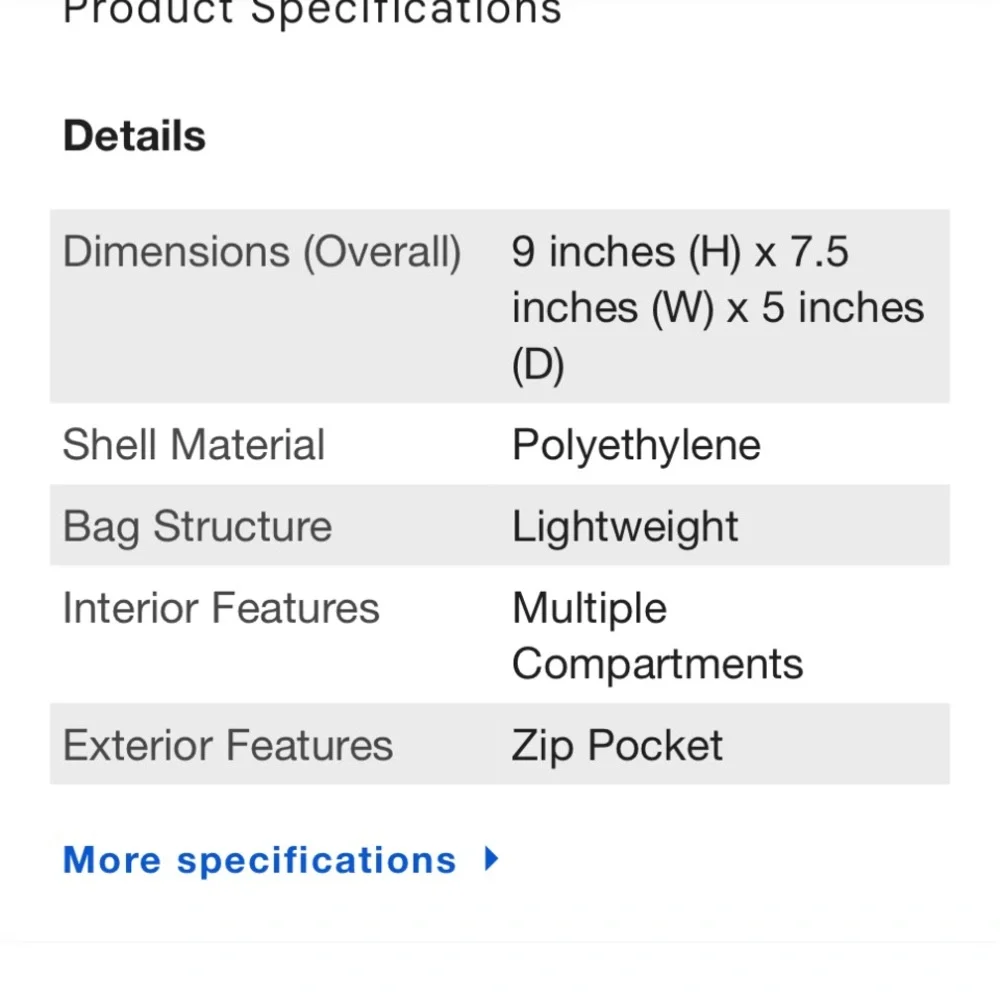Select the Exterior Features label
The image size is (1000, 1000).
(228, 745)
